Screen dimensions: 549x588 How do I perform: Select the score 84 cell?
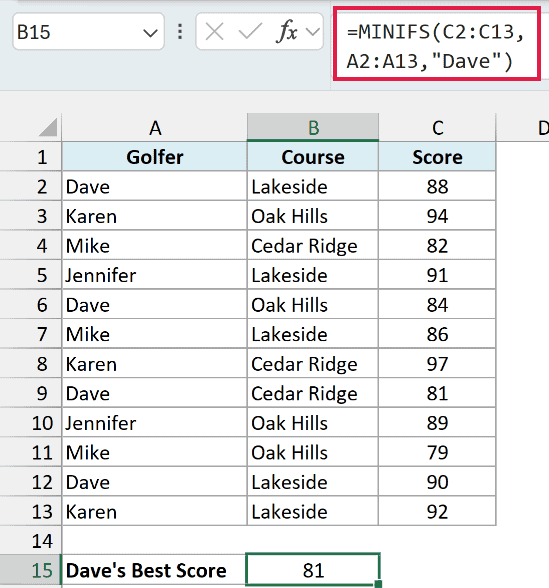[x=437, y=304]
